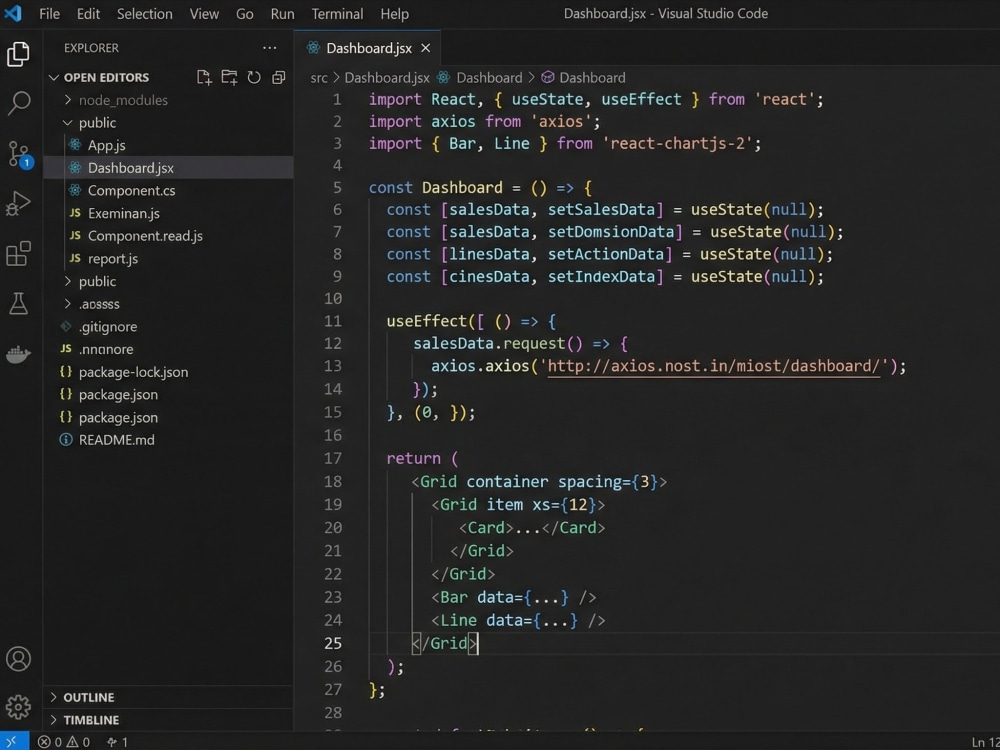The width and height of the screenshot is (1000, 750).
Task: Click the info icon beside README.md
Action: coord(66,439)
